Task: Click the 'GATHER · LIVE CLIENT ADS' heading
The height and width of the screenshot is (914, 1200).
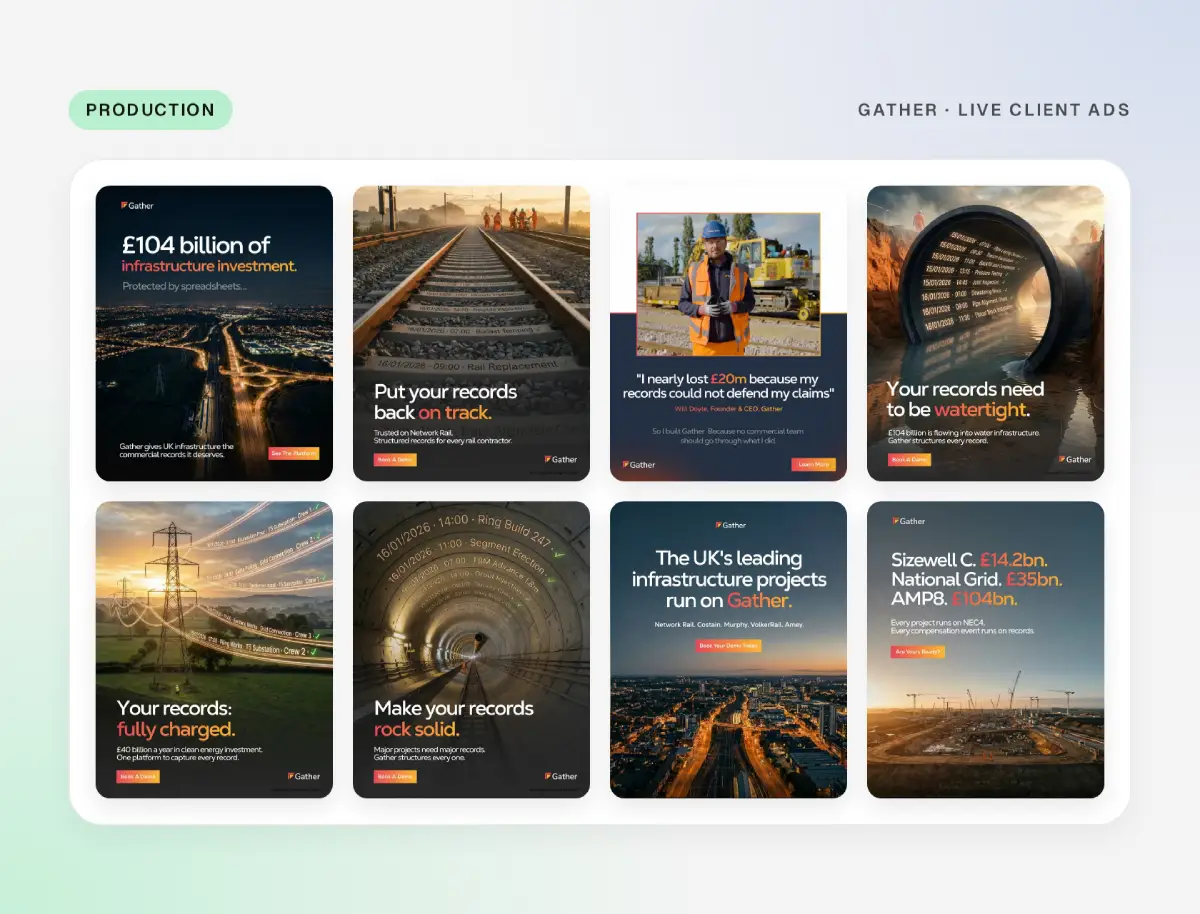Action: tap(993, 110)
